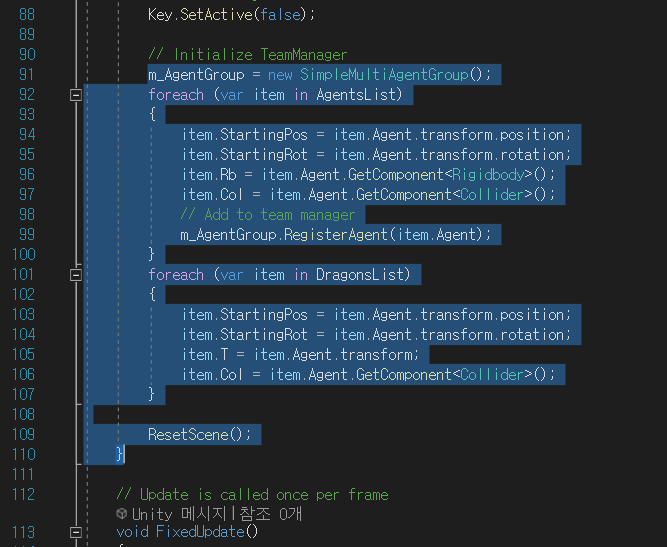Click 'item.T' on line 105

coord(205,355)
